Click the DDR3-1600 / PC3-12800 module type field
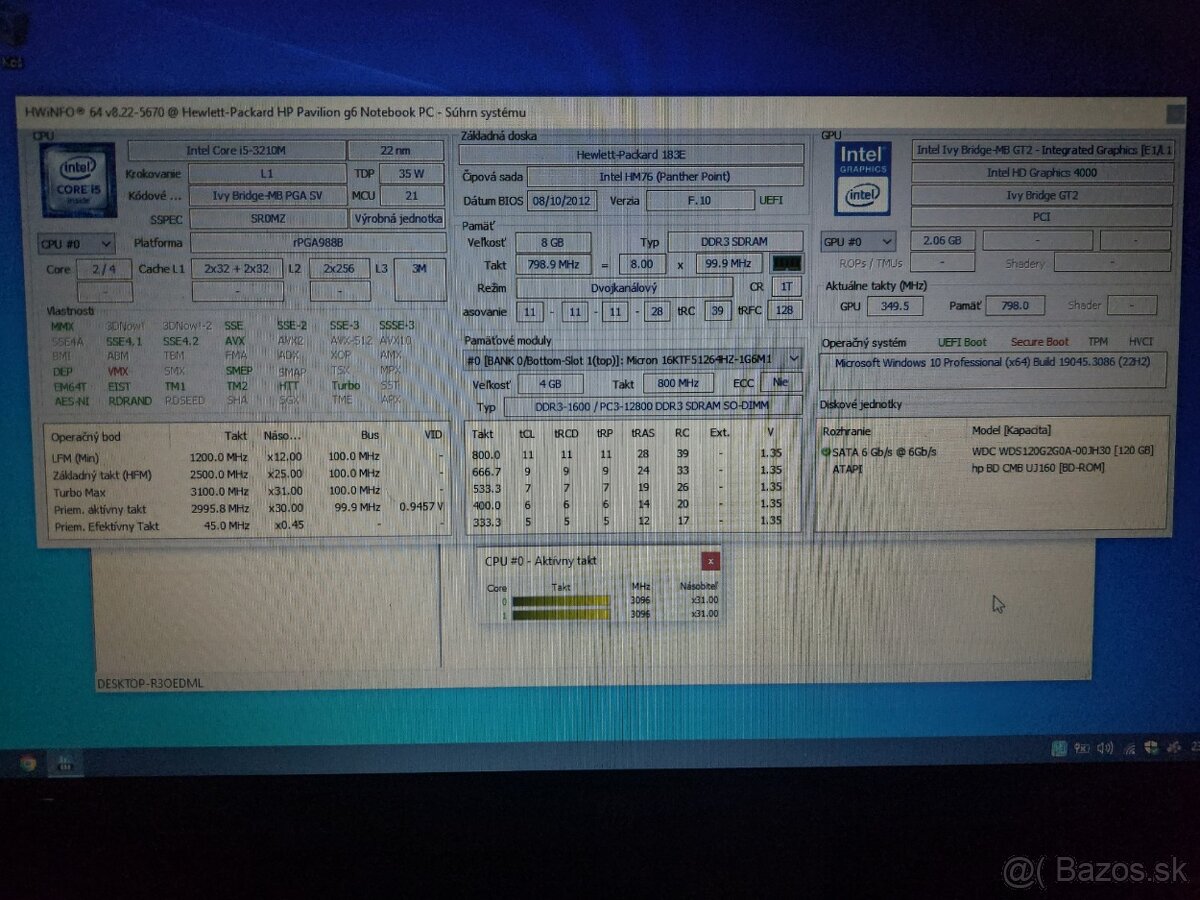This screenshot has height=900, width=1200. pos(653,407)
